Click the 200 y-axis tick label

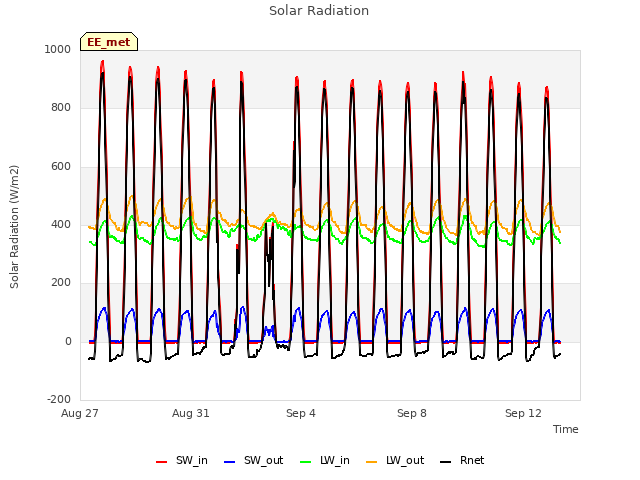61,282
